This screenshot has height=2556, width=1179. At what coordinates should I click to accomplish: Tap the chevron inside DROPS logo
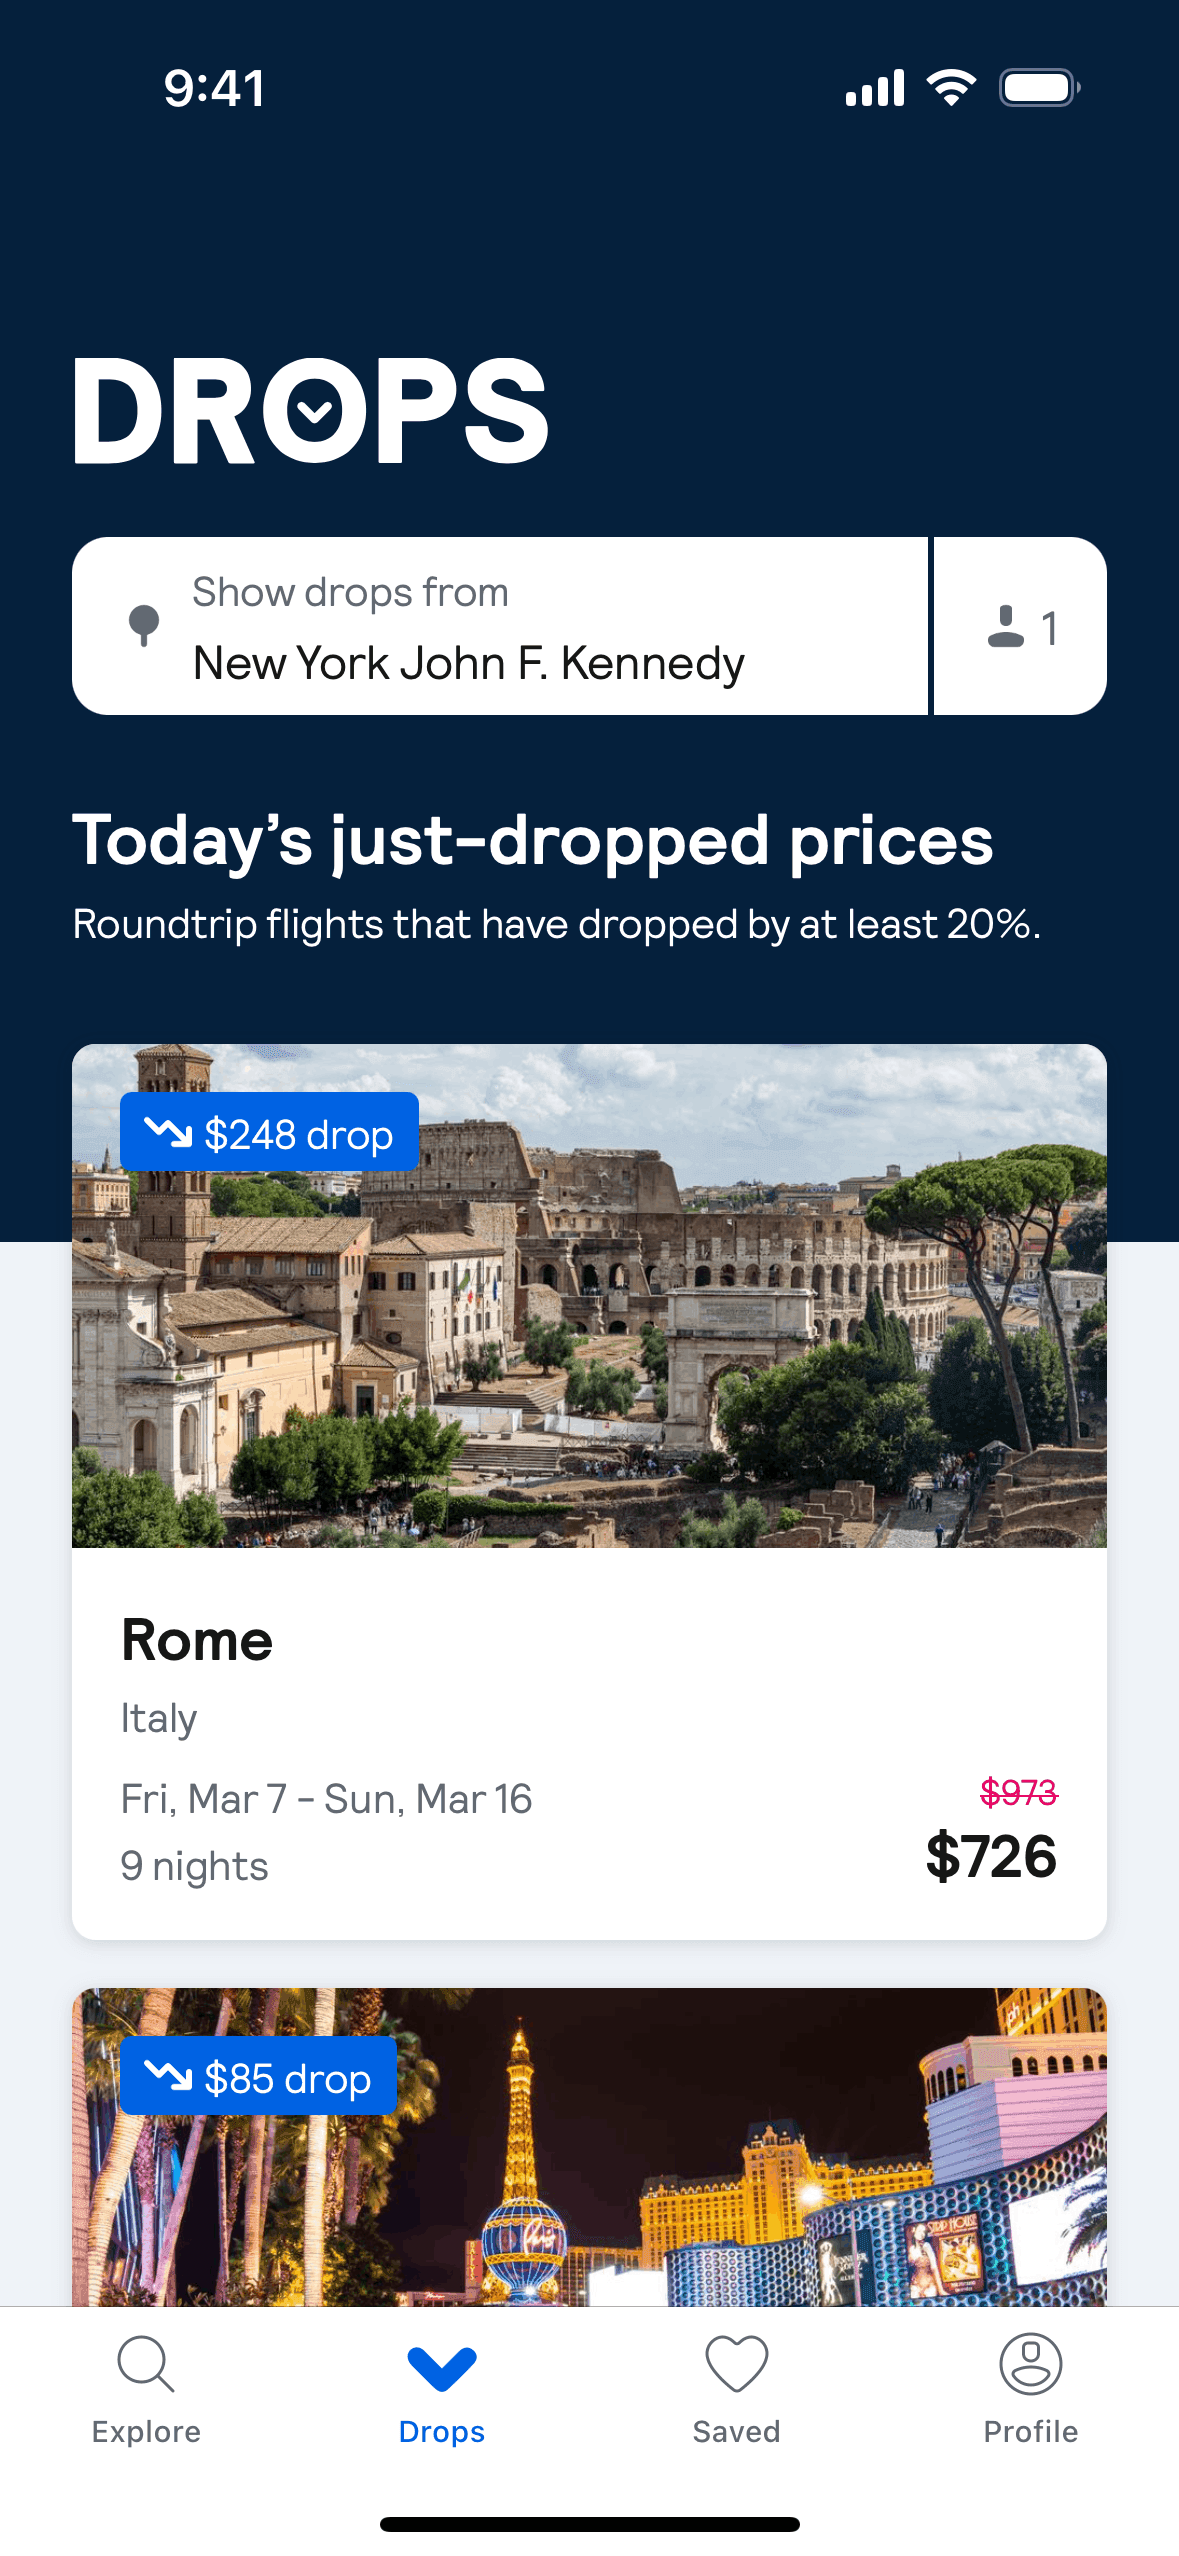pyautogui.click(x=314, y=410)
